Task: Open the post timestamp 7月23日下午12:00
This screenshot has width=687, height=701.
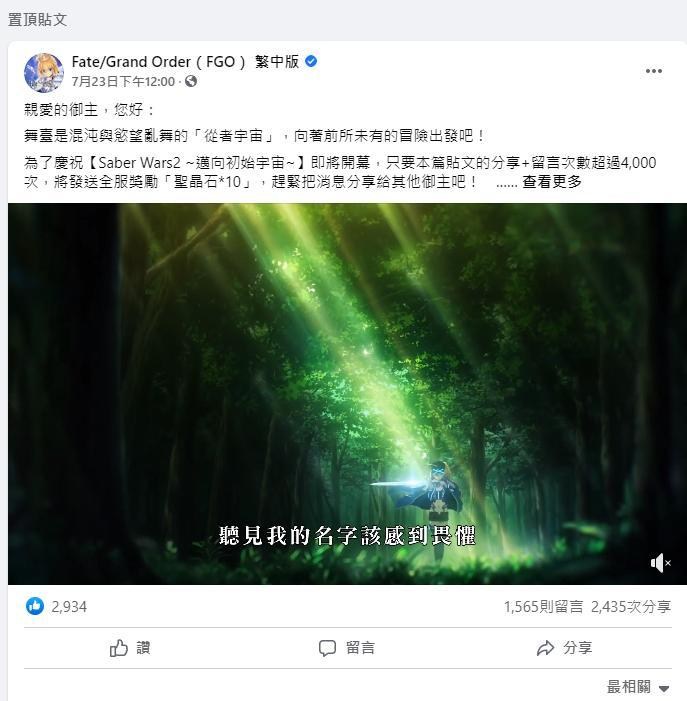Action: coord(123,81)
